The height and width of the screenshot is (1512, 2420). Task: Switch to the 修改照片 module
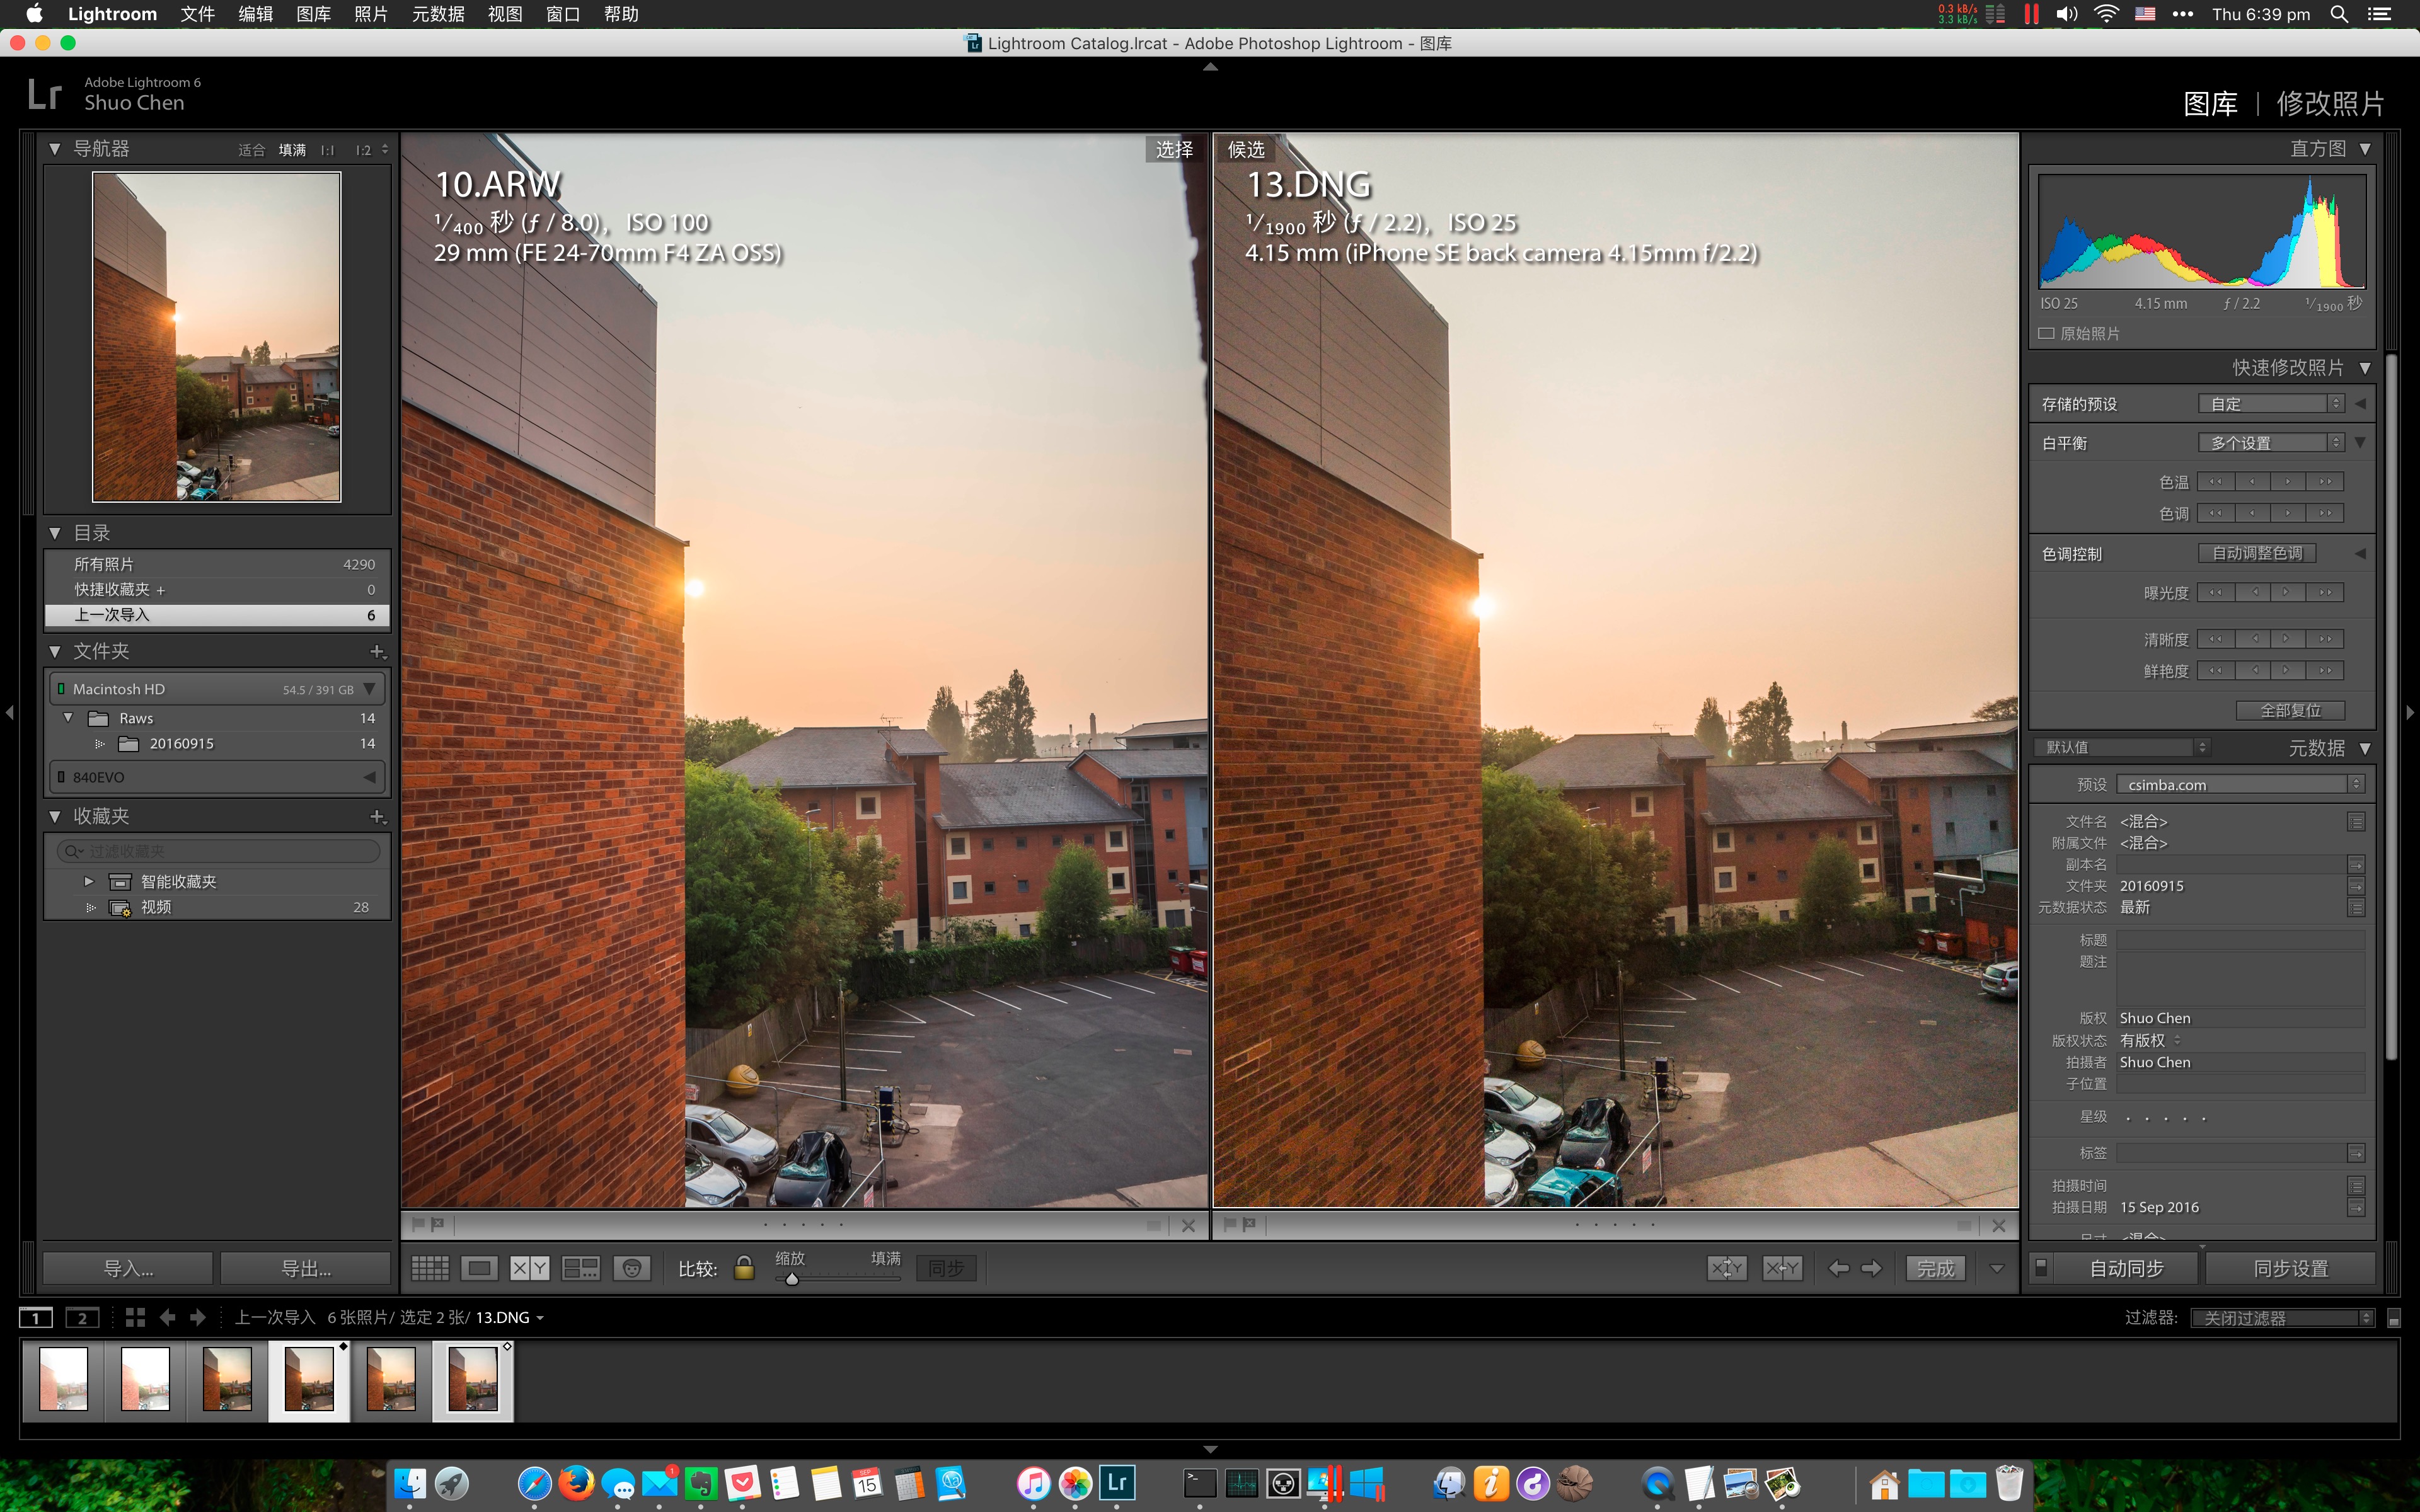pos(2329,103)
